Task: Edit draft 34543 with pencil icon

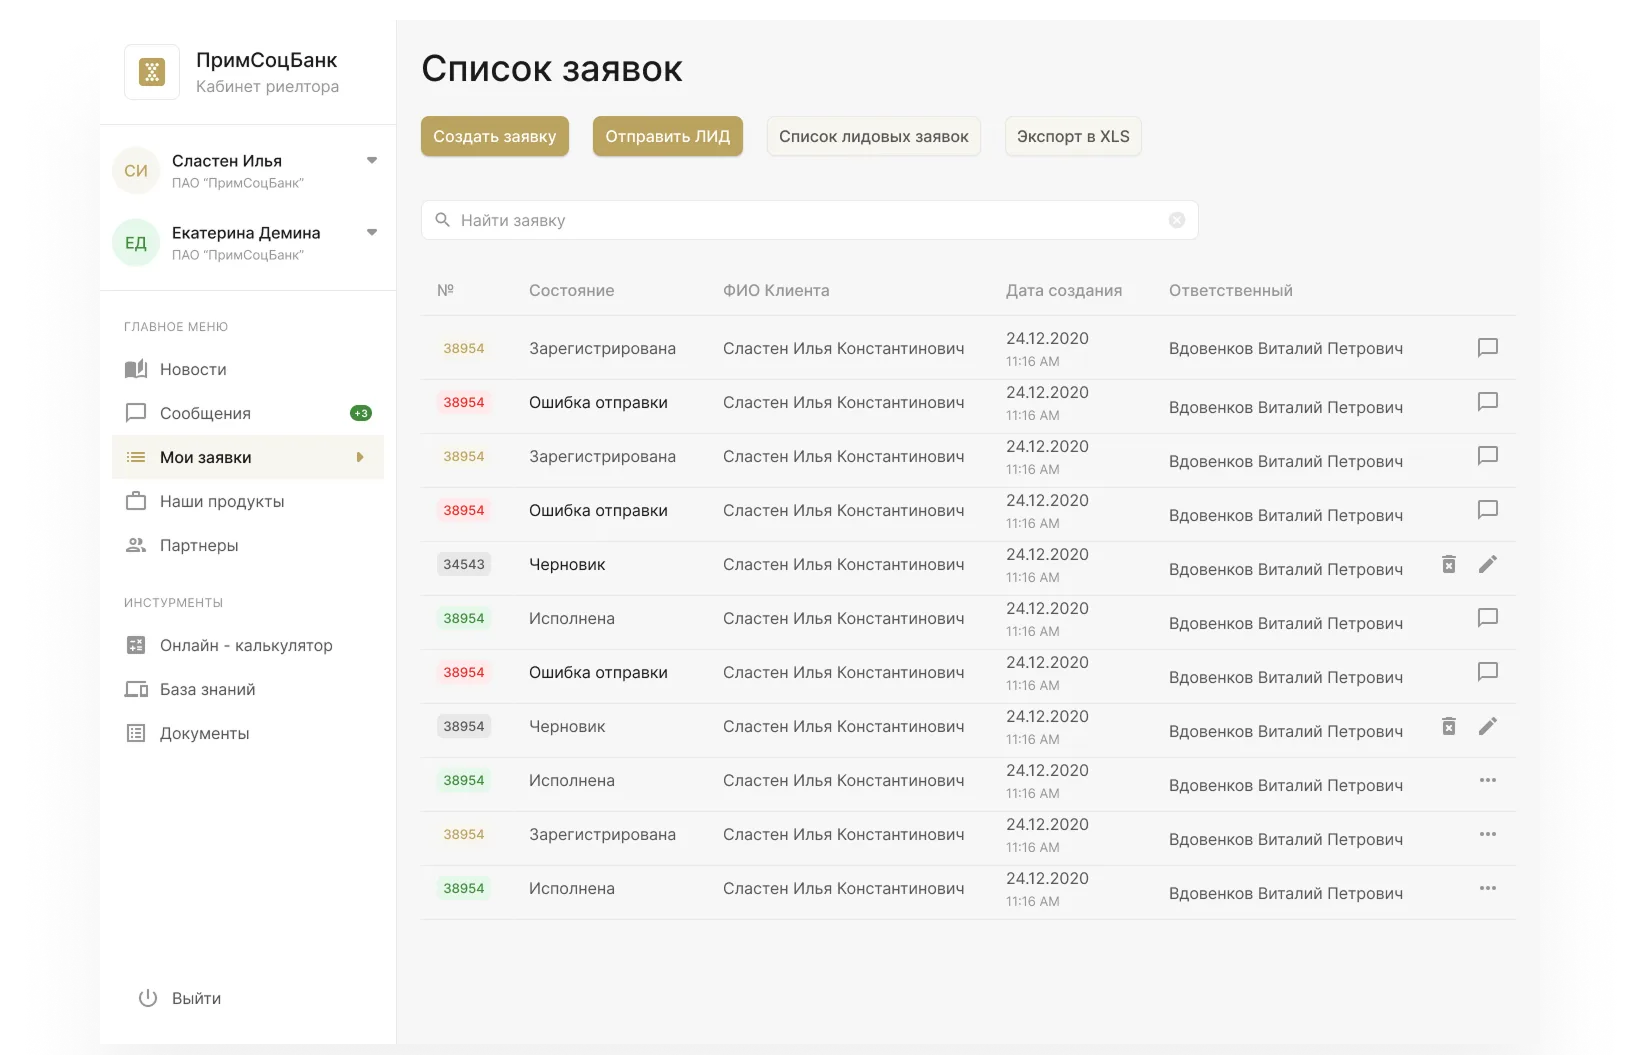Action: pos(1487,564)
